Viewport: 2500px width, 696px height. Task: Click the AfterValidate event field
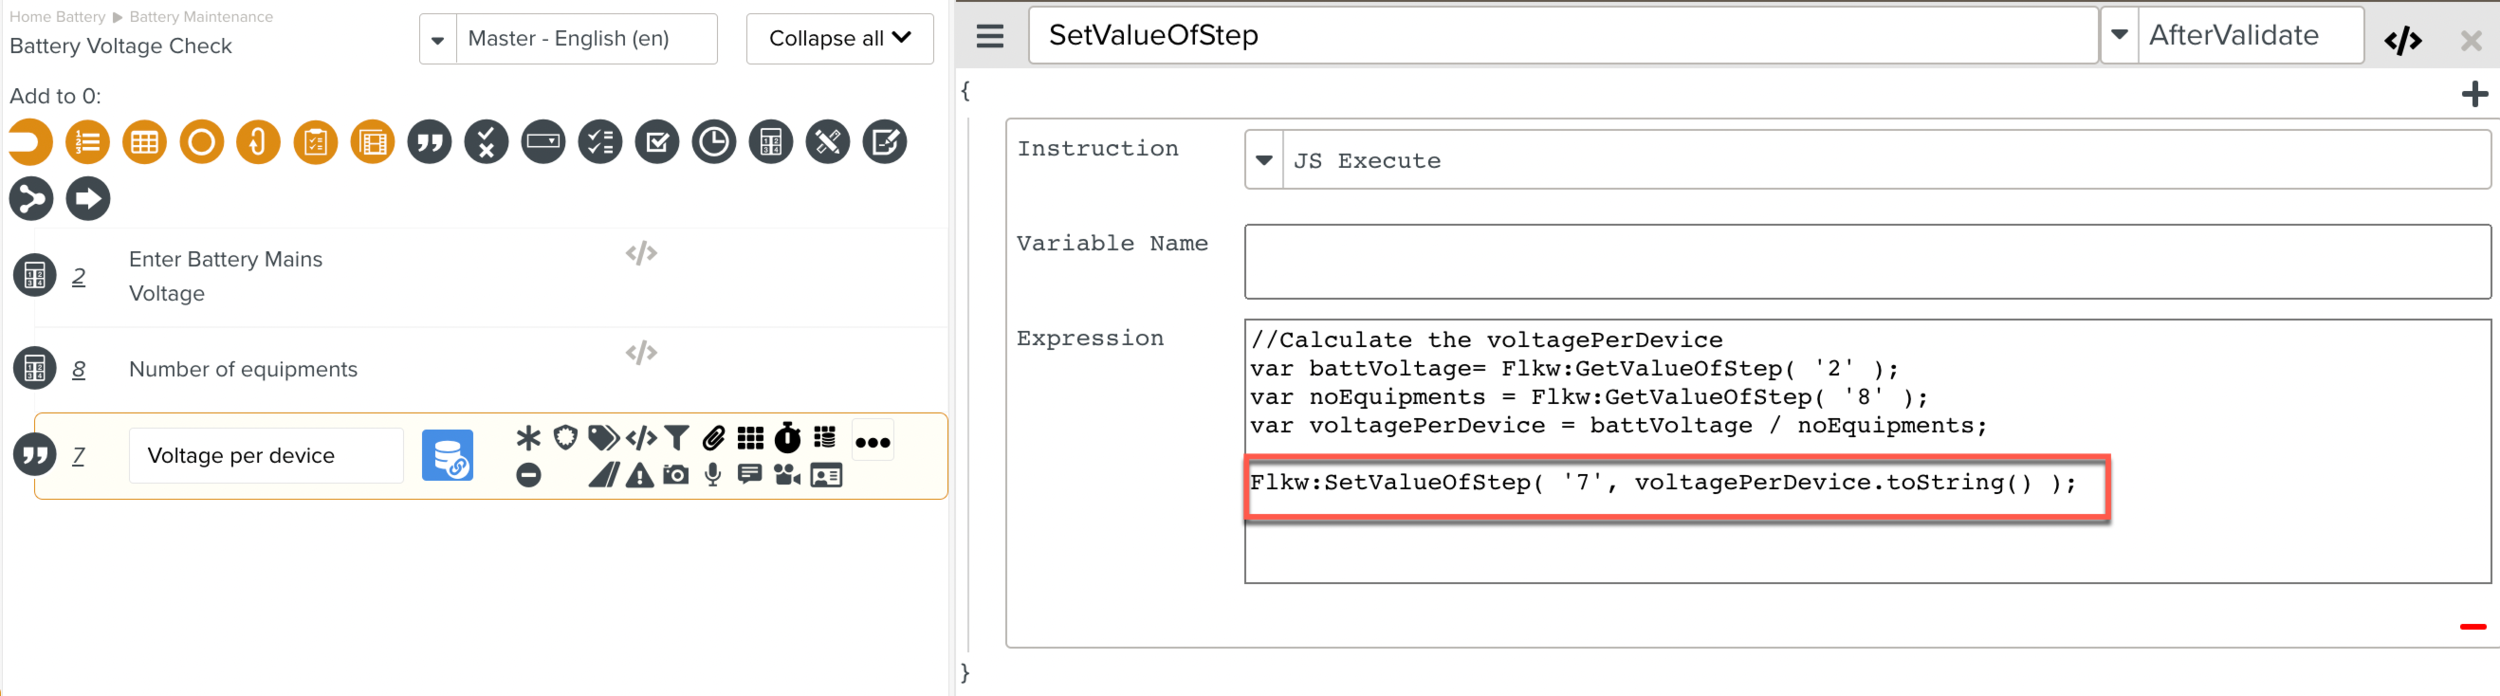(2251, 35)
